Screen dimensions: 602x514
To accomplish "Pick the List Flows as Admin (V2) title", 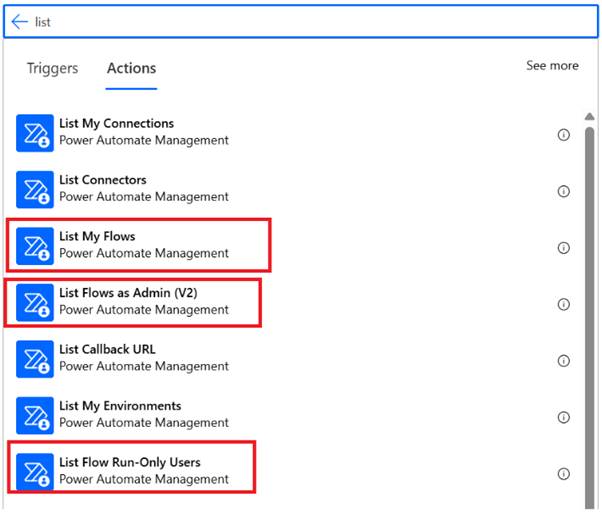I will point(128,293).
